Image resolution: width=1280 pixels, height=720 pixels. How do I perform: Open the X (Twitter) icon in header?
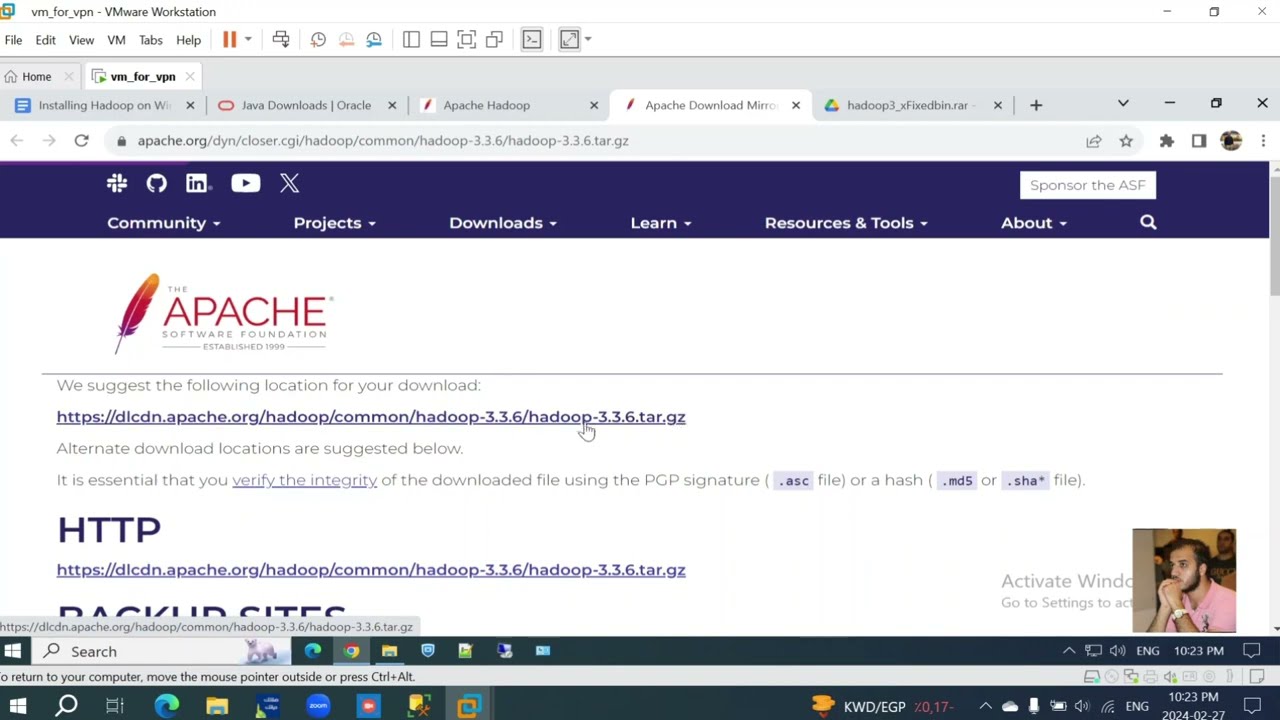coord(290,183)
